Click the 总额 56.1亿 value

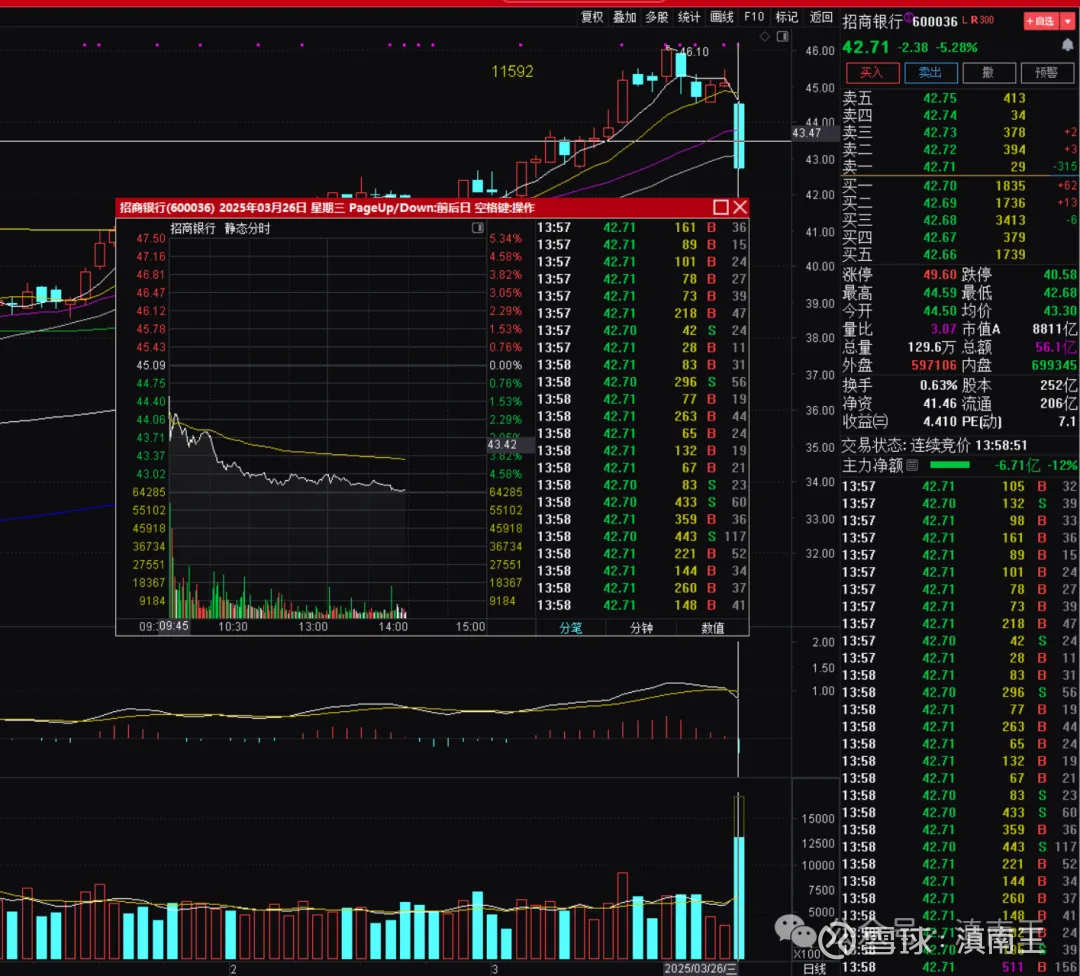click(1056, 347)
